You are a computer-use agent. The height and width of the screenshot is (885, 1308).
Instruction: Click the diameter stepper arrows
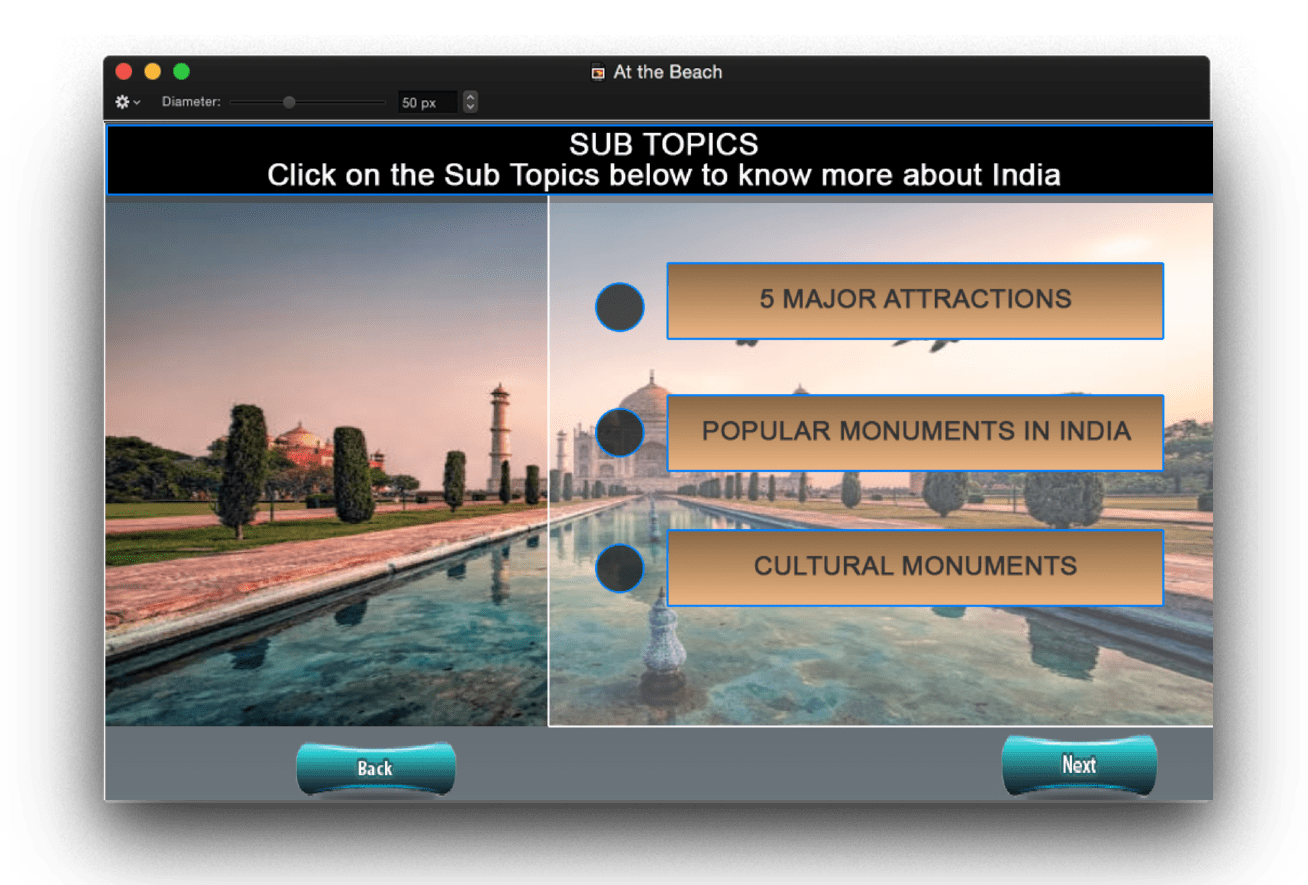470,102
